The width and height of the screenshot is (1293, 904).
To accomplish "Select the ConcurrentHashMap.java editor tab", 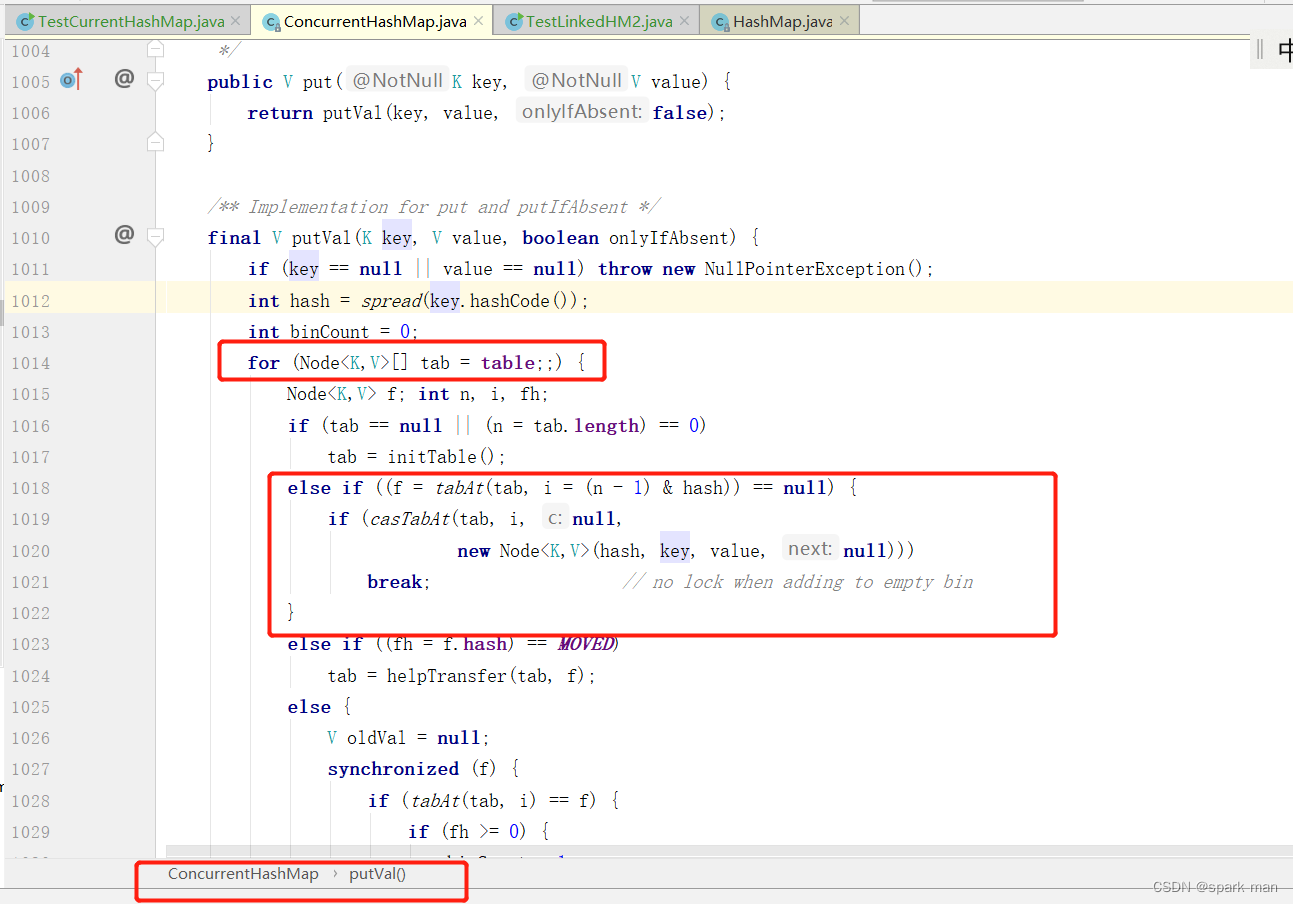I will coord(375,21).
